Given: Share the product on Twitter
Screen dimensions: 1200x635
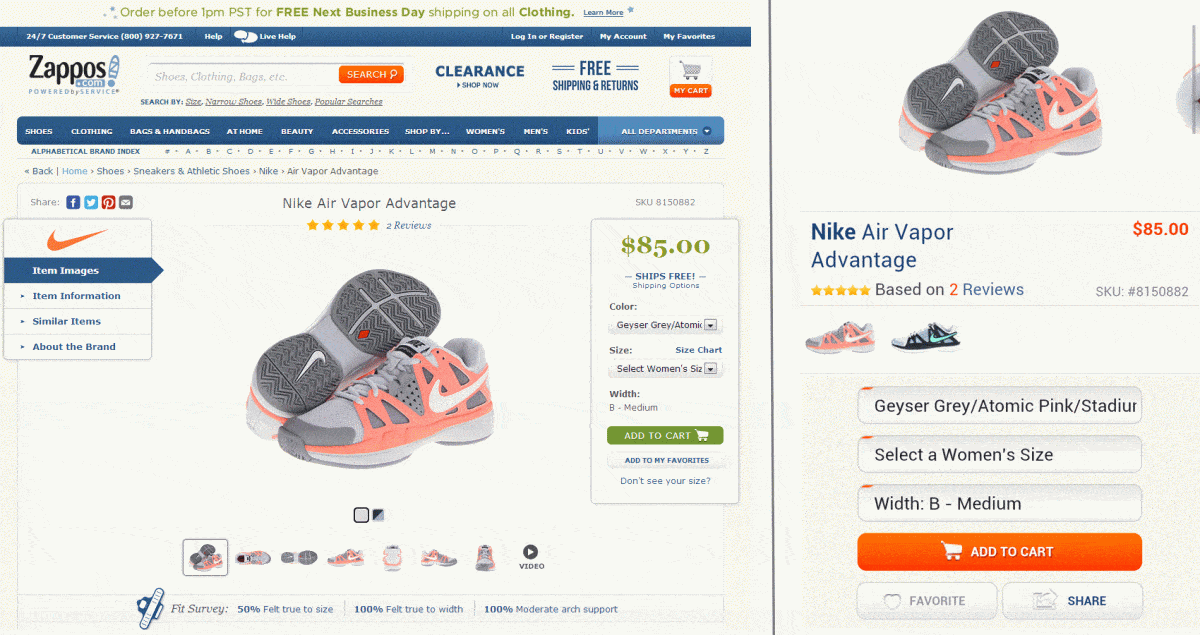Looking at the screenshot, I should point(91,202).
